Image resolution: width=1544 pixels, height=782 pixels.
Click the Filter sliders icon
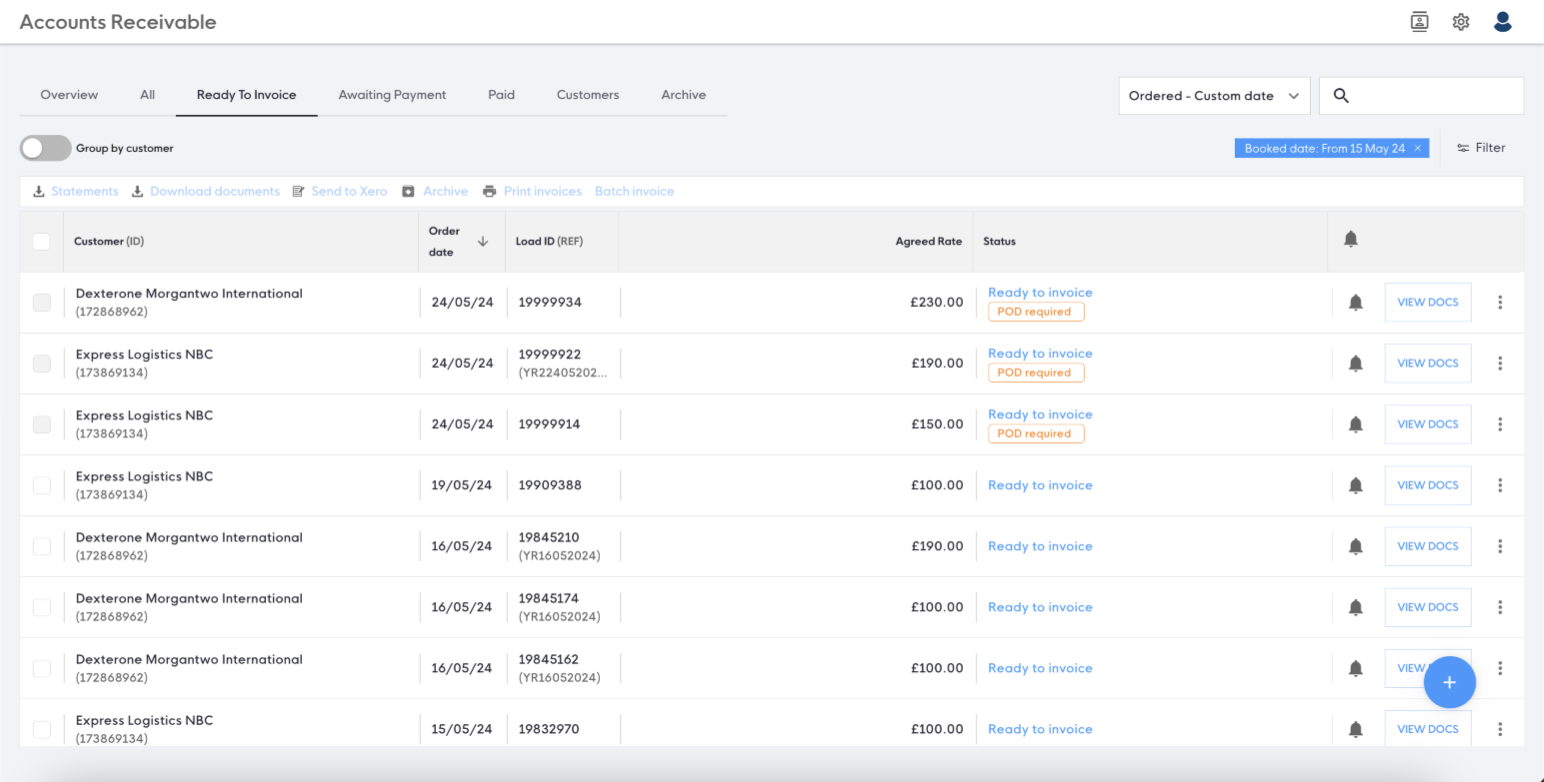coord(1463,148)
